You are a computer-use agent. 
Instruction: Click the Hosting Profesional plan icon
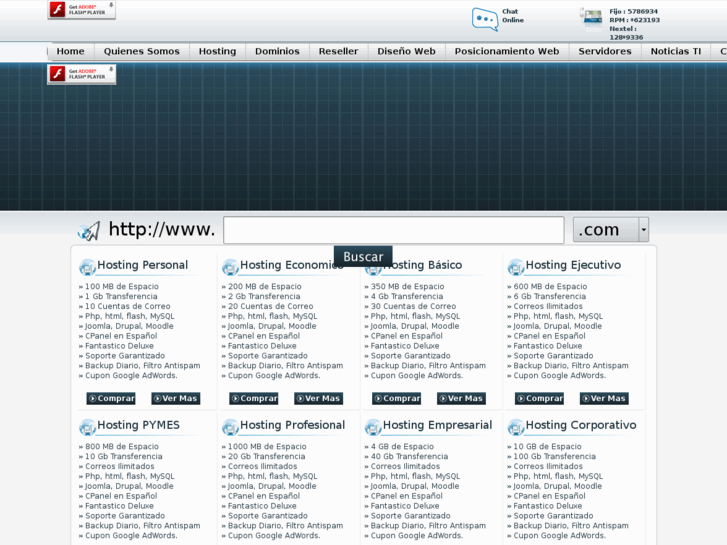(230, 427)
